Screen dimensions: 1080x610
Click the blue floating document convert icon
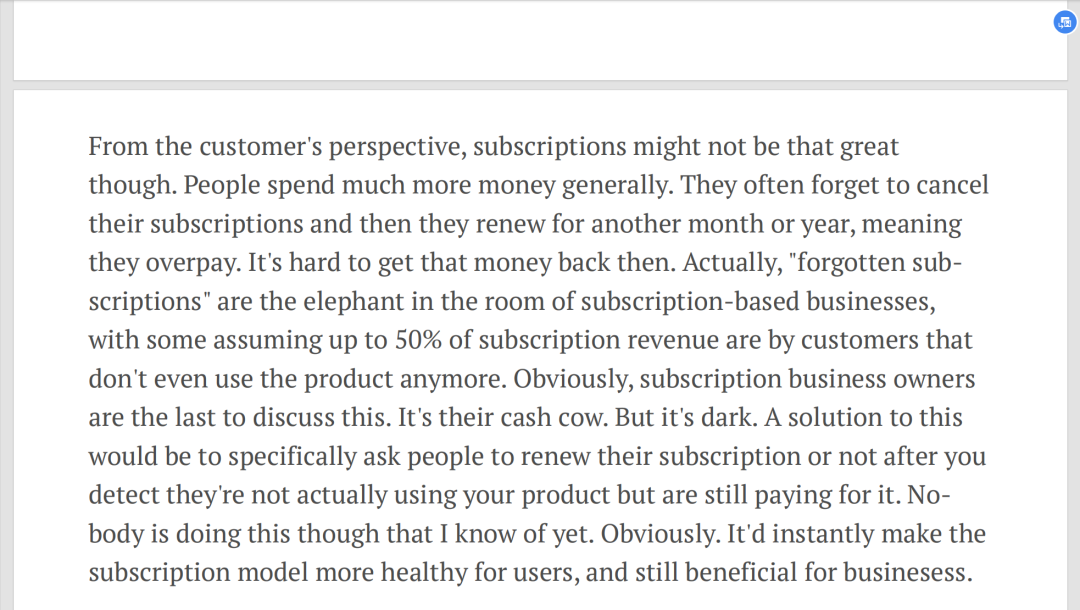click(1065, 22)
